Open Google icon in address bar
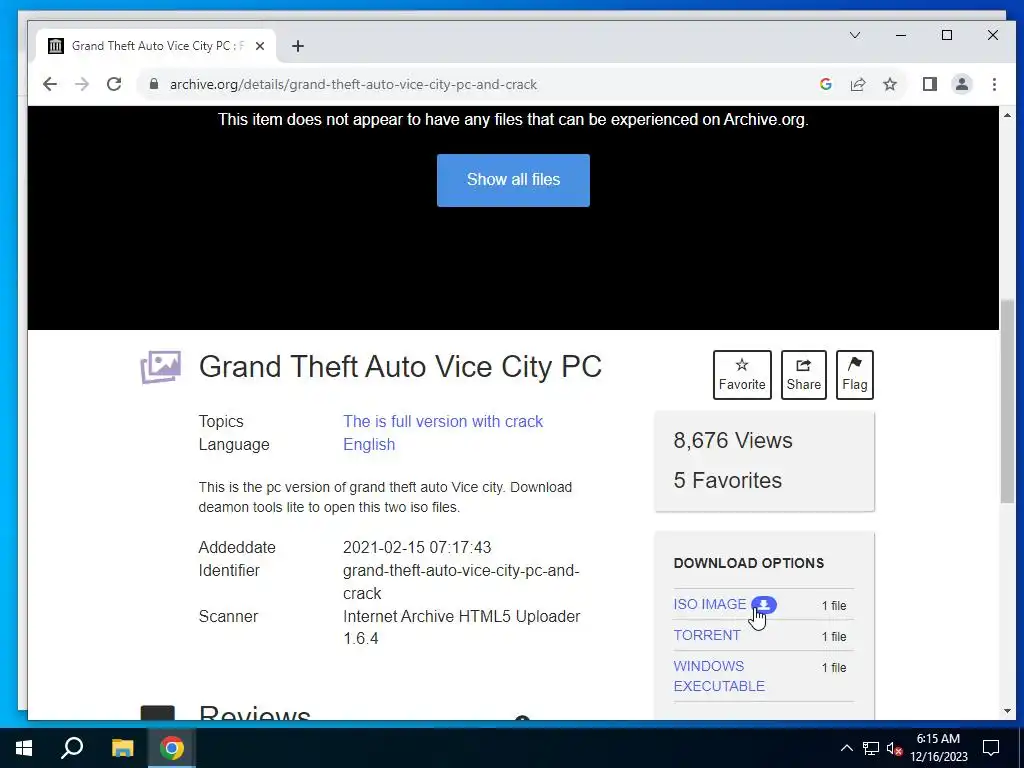Image resolution: width=1024 pixels, height=768 pixels. [825, 84]
